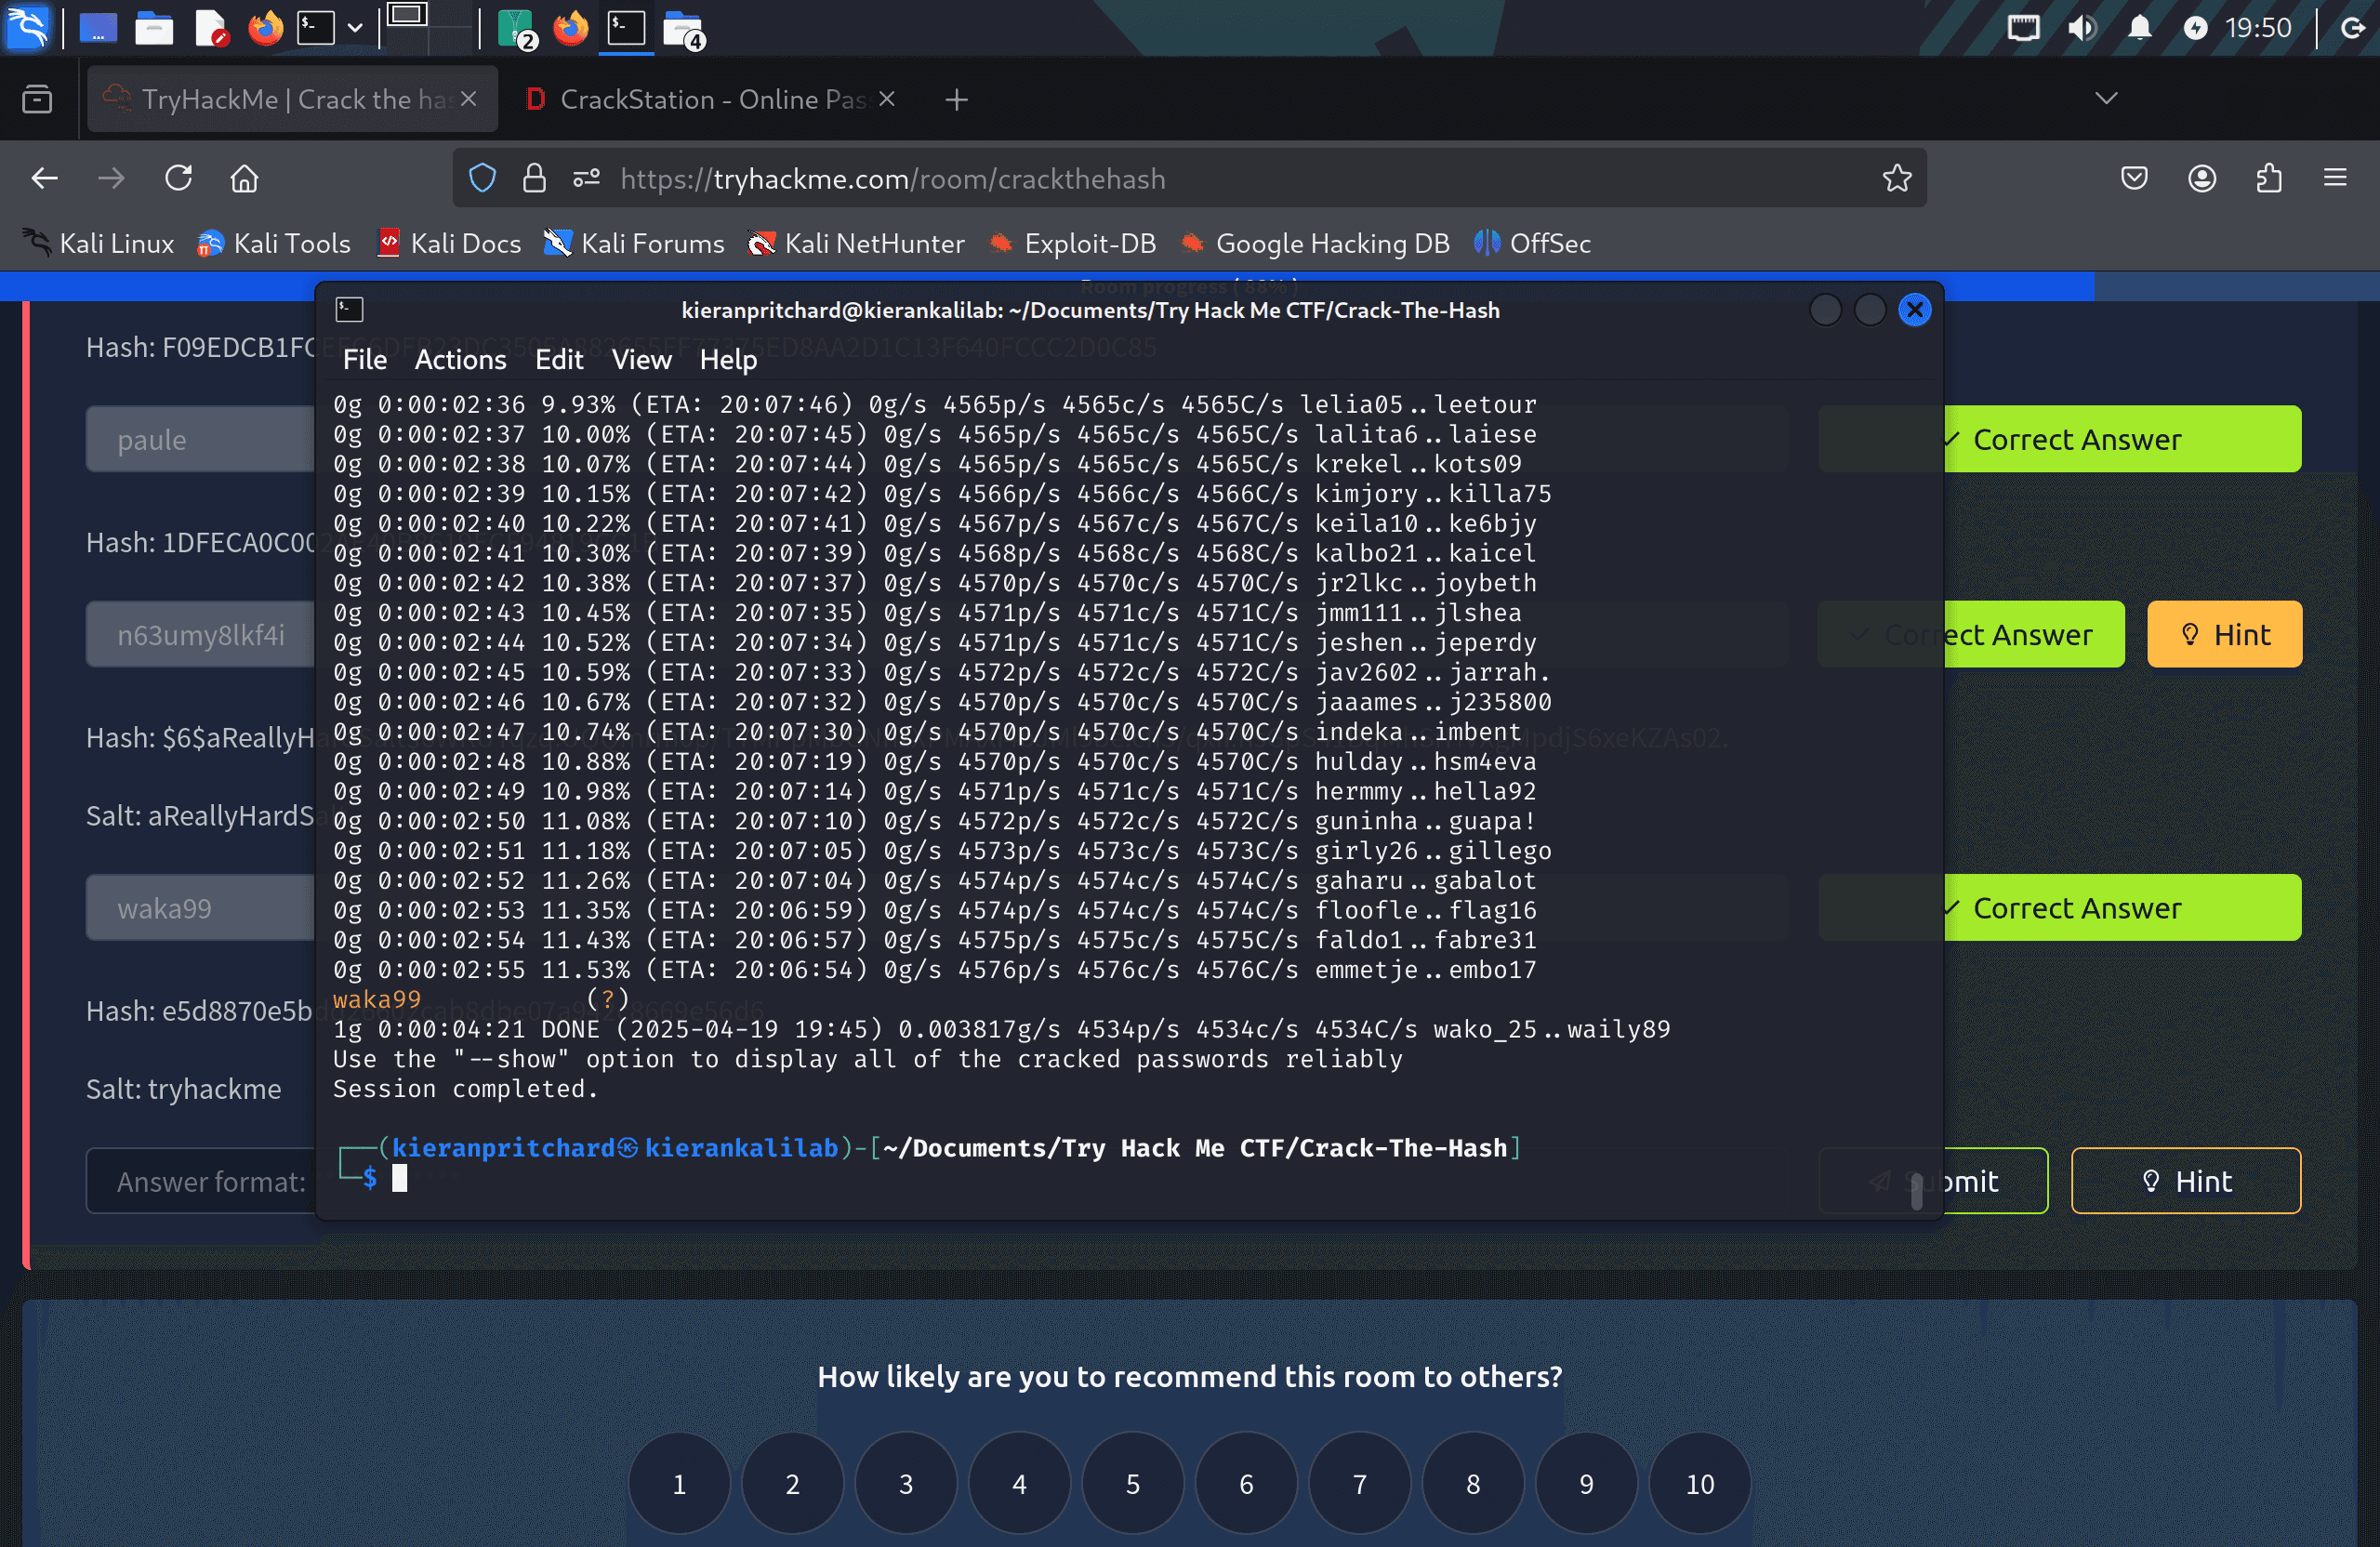Open the terminal Actions menu
Viewport: 2380px width, 1547px height.
[460, 360]
